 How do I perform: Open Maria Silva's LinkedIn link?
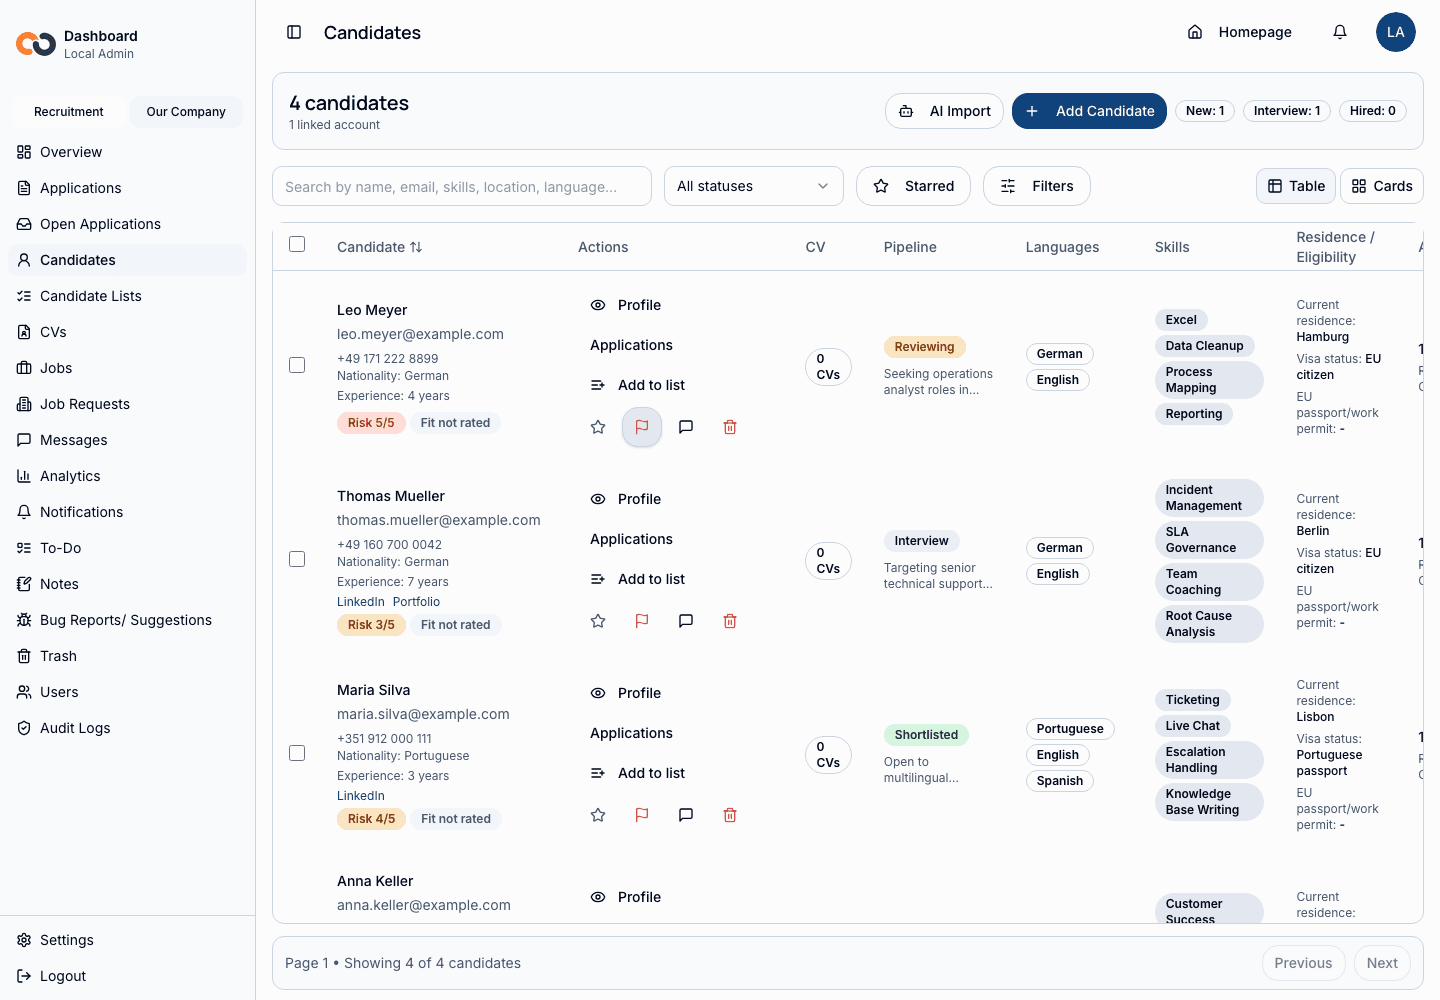[x=361, y=796]
